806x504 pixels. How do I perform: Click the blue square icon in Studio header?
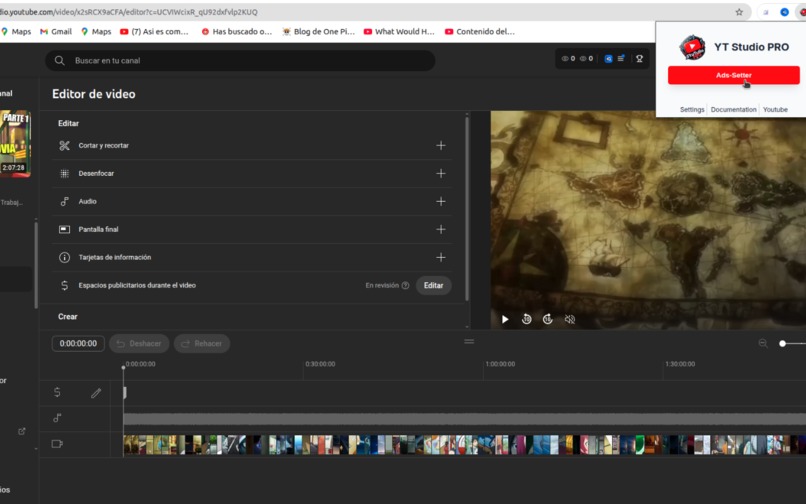(609, 59)
